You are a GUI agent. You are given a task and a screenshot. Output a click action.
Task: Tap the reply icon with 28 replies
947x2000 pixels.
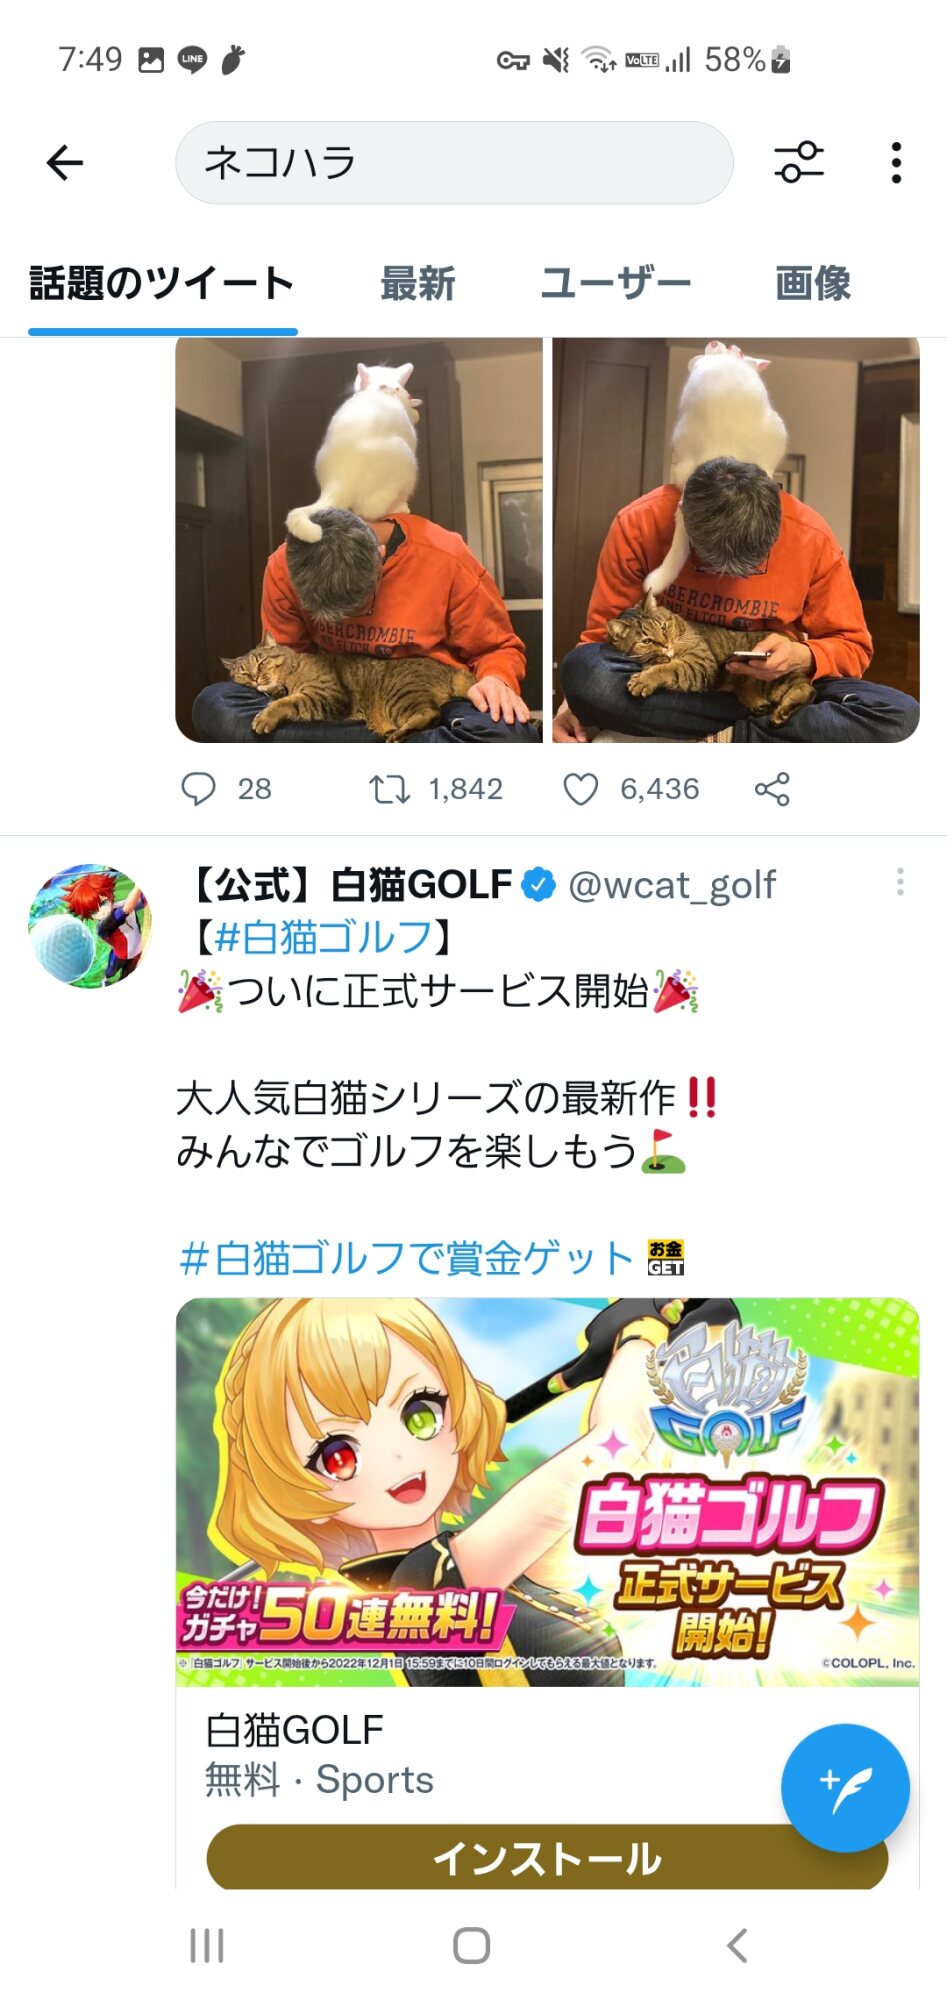pos(198,789)
